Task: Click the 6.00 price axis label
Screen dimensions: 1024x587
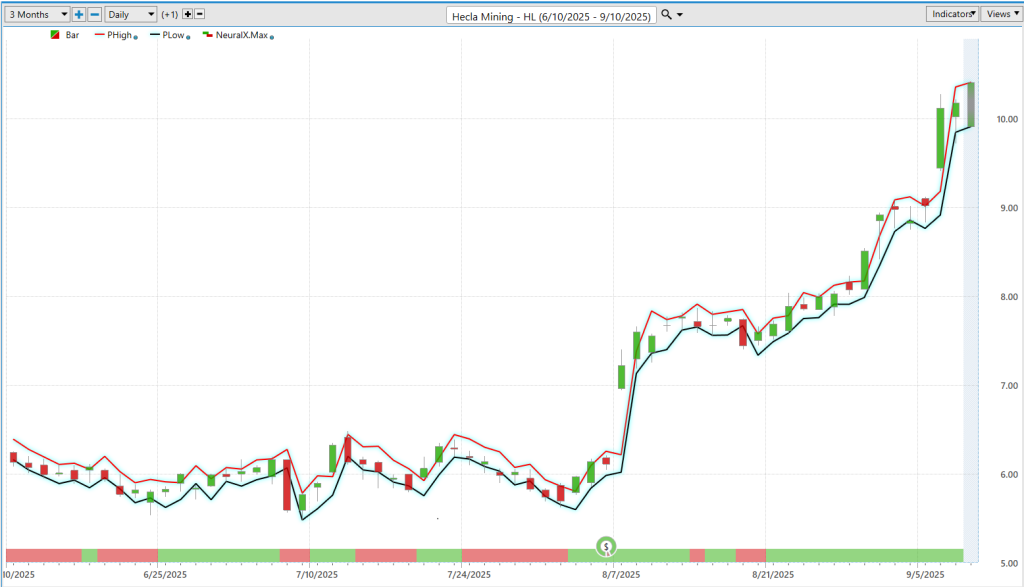Action: (1009, 474)
